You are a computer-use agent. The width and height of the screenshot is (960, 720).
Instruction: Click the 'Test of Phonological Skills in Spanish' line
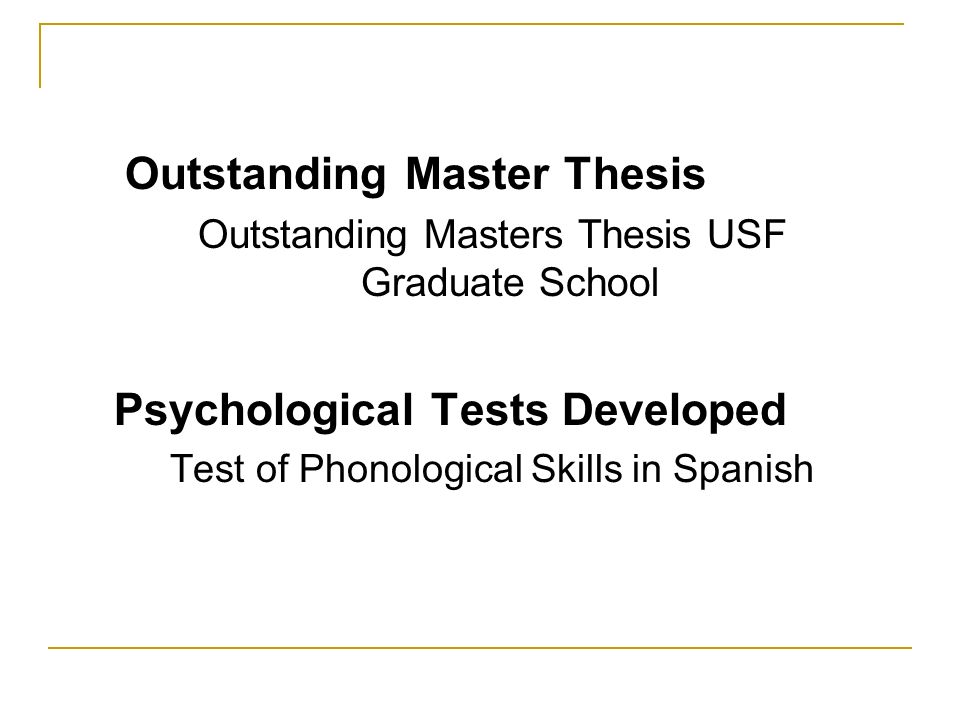click(x=492, y=469)
